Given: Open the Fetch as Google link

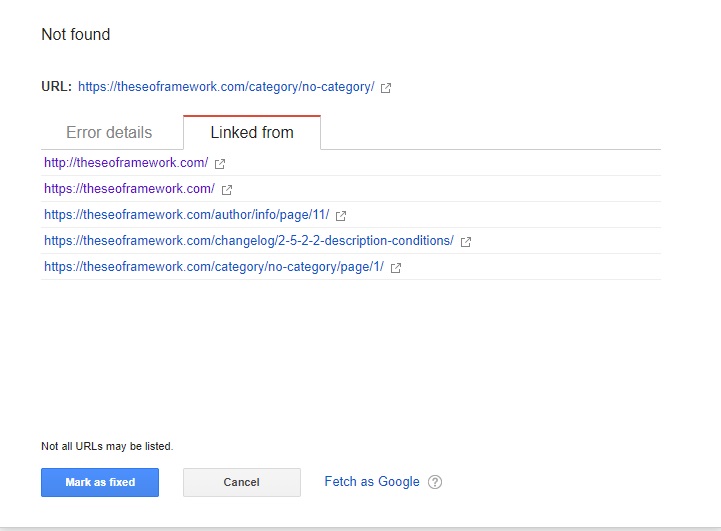Looking at the screenshot, I should (372, 482).
